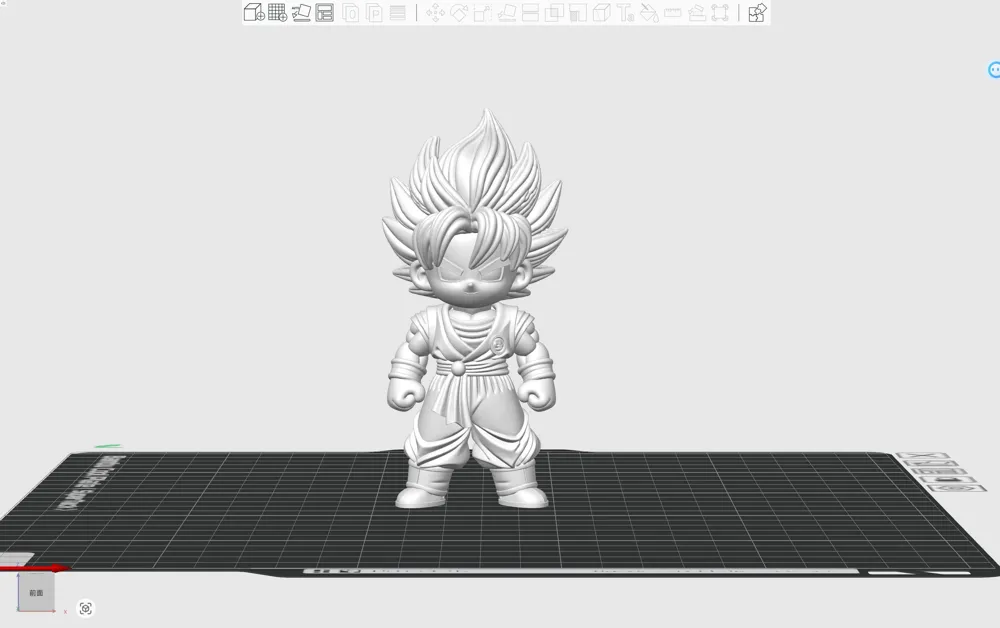Select the Color painting bucket tool
1000x628 pixels.
[x=649, y=12]
